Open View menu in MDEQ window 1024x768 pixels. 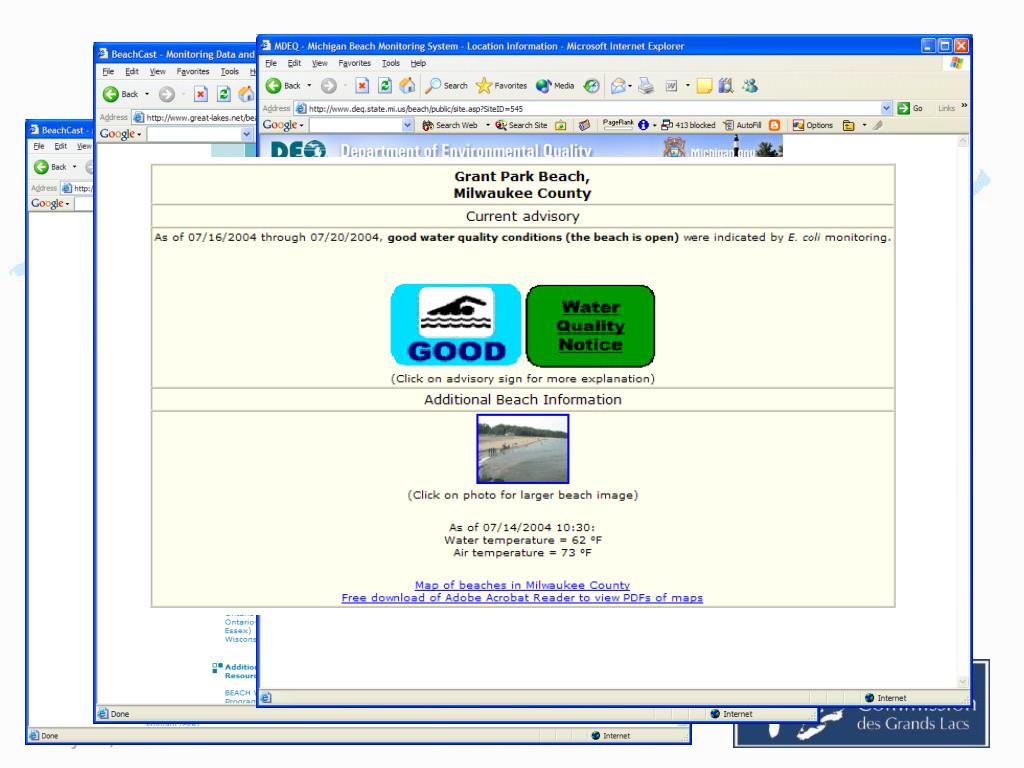pyautogui.click(x=319, y=63)
